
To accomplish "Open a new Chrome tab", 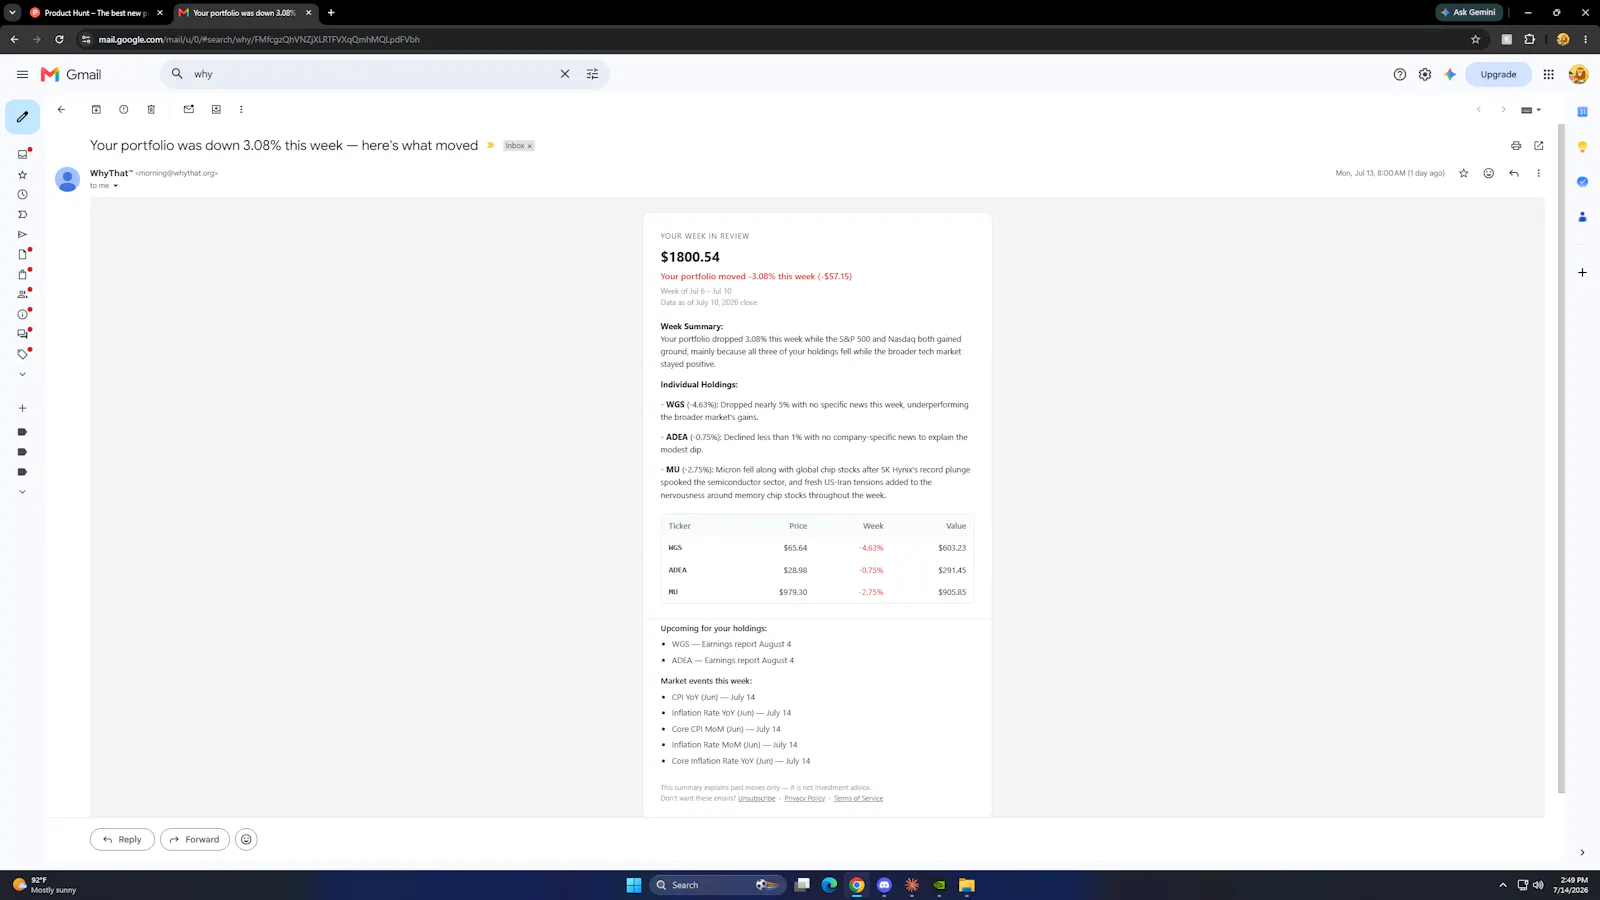I will pyautogui.click(x=331, y=13).
